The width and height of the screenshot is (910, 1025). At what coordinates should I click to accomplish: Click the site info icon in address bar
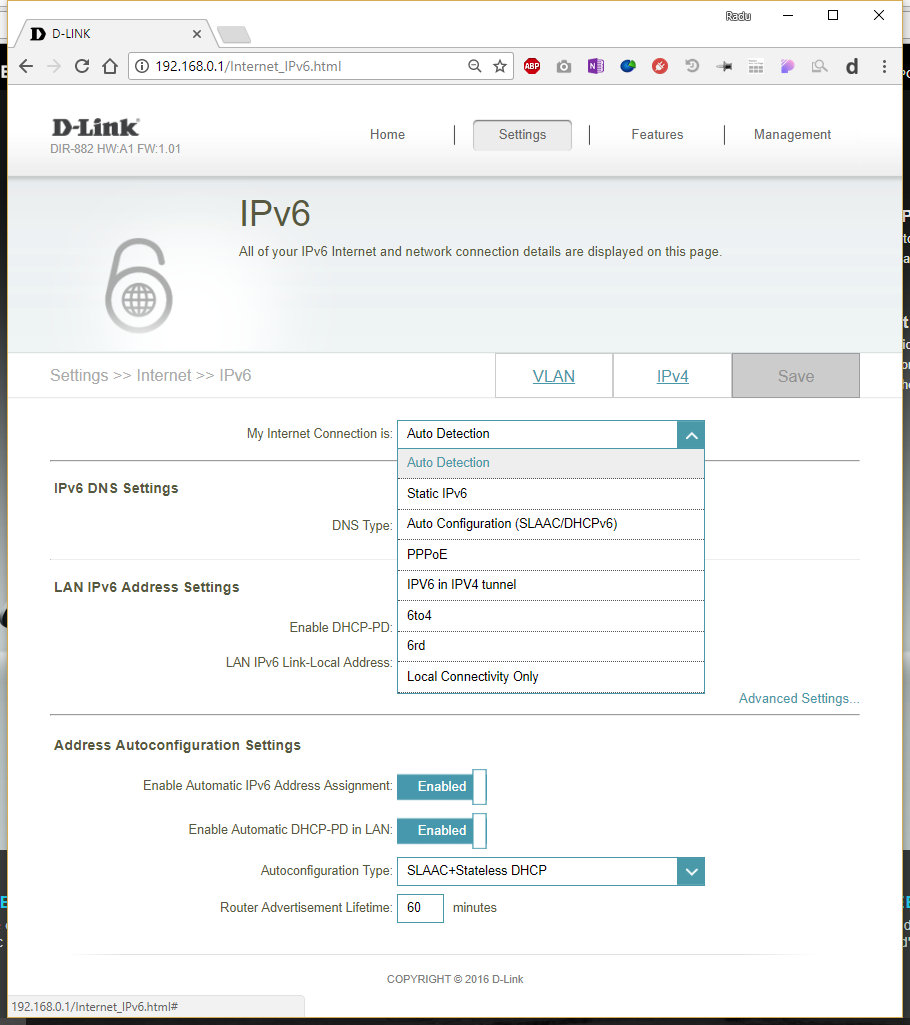142,66
